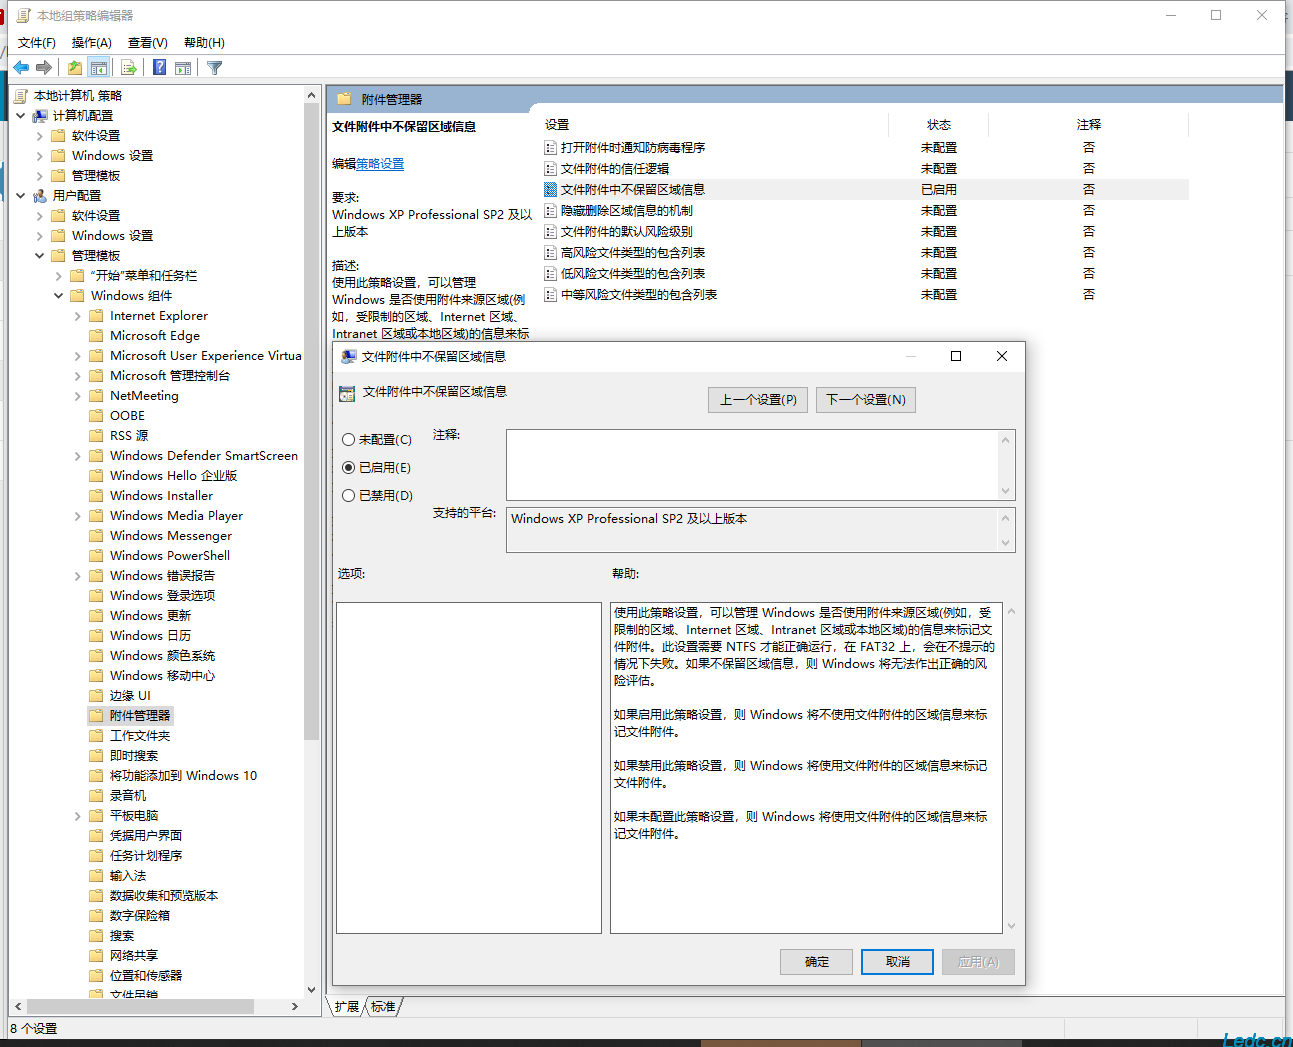
Task: Click the policy icon beside 文件附件的信任逻辑
Action: 550,169
